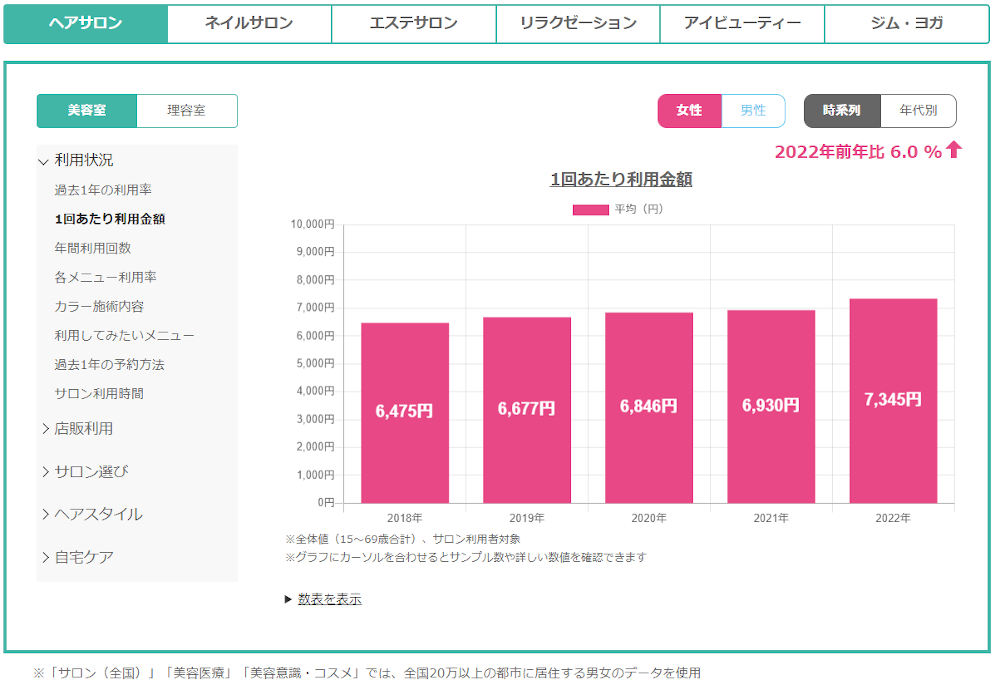Select the 時系列 view mode
Screen dimensions: 1000x685
point(842,111)
